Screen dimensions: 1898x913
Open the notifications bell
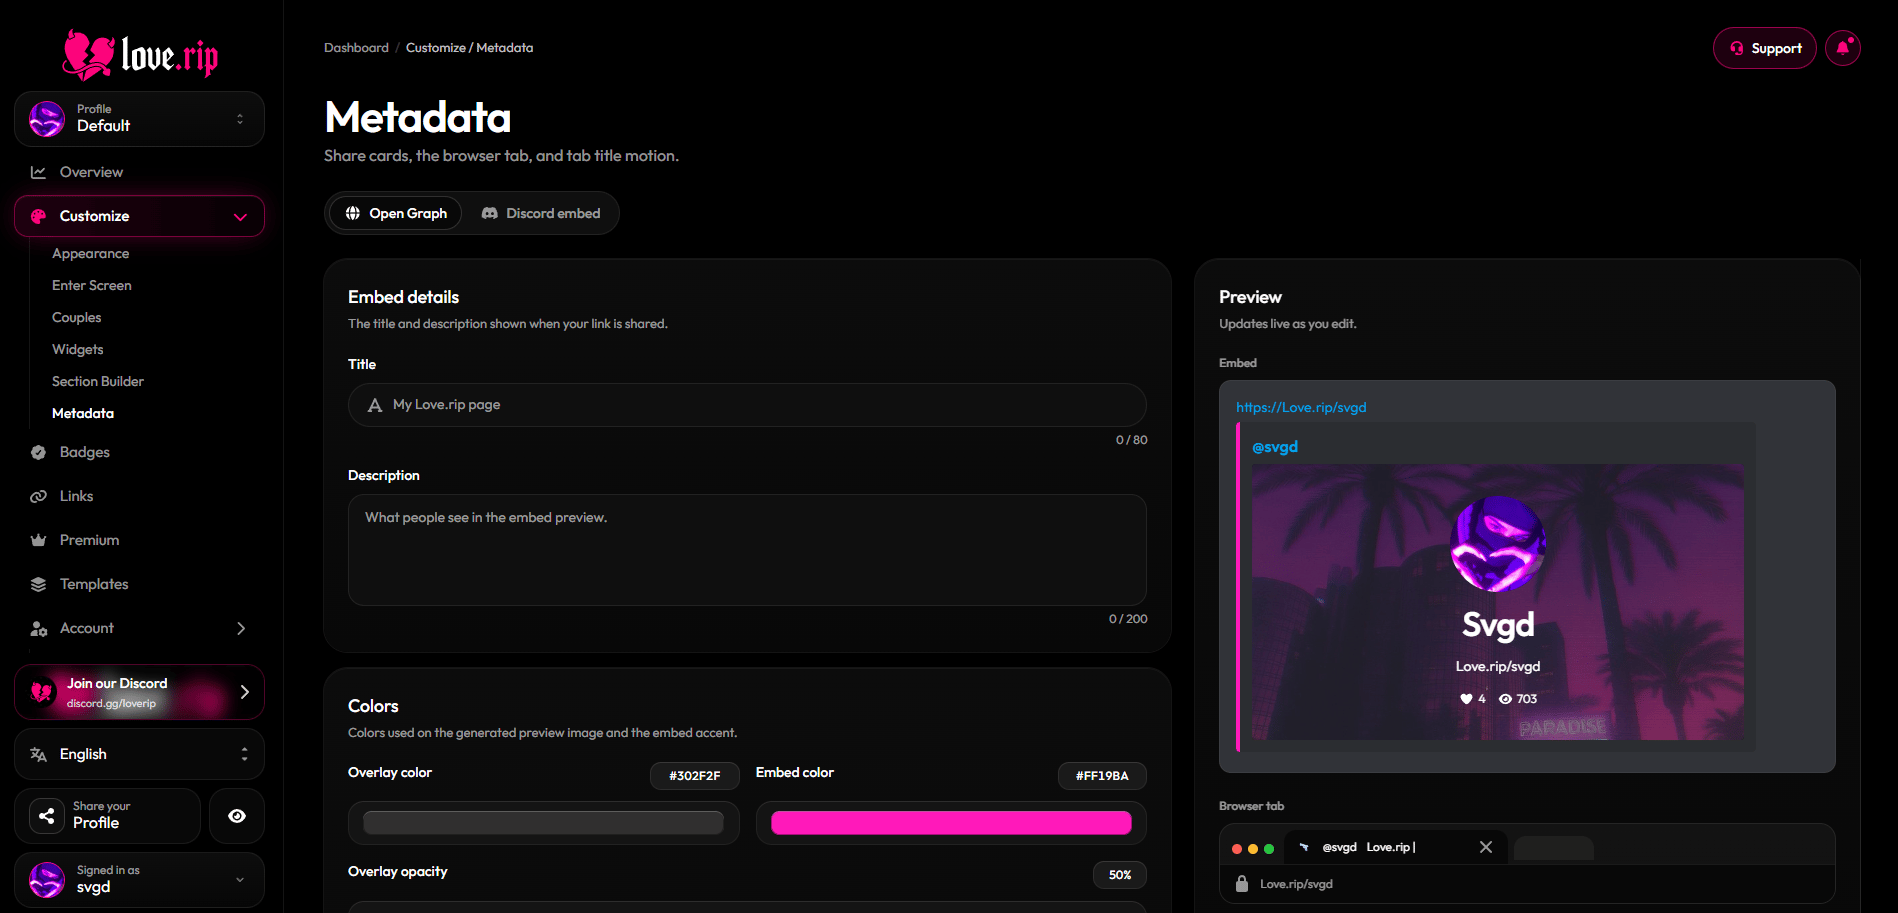(x=1842, y=48)
